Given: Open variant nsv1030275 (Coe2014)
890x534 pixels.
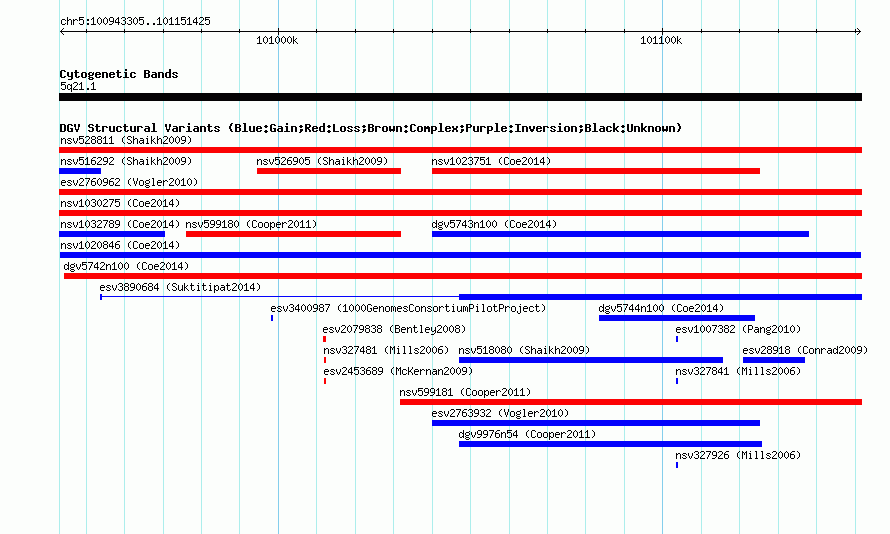Looking at the screenshot, I should pyautogui.click(x=120, y=203).
